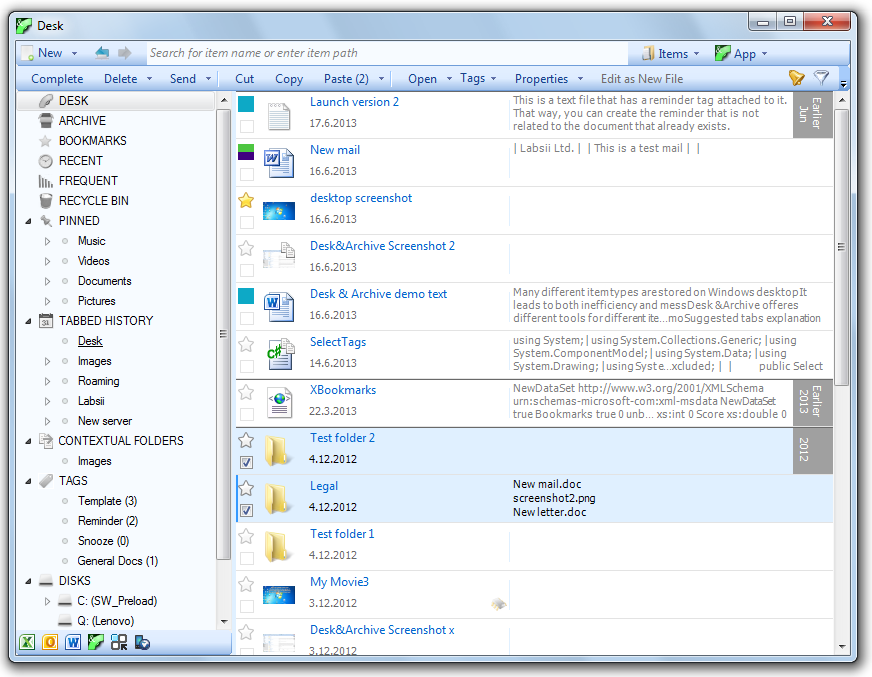
Task: Click the ARCHIVE icon in the sidebar
Action: click(x=44, y=120)
